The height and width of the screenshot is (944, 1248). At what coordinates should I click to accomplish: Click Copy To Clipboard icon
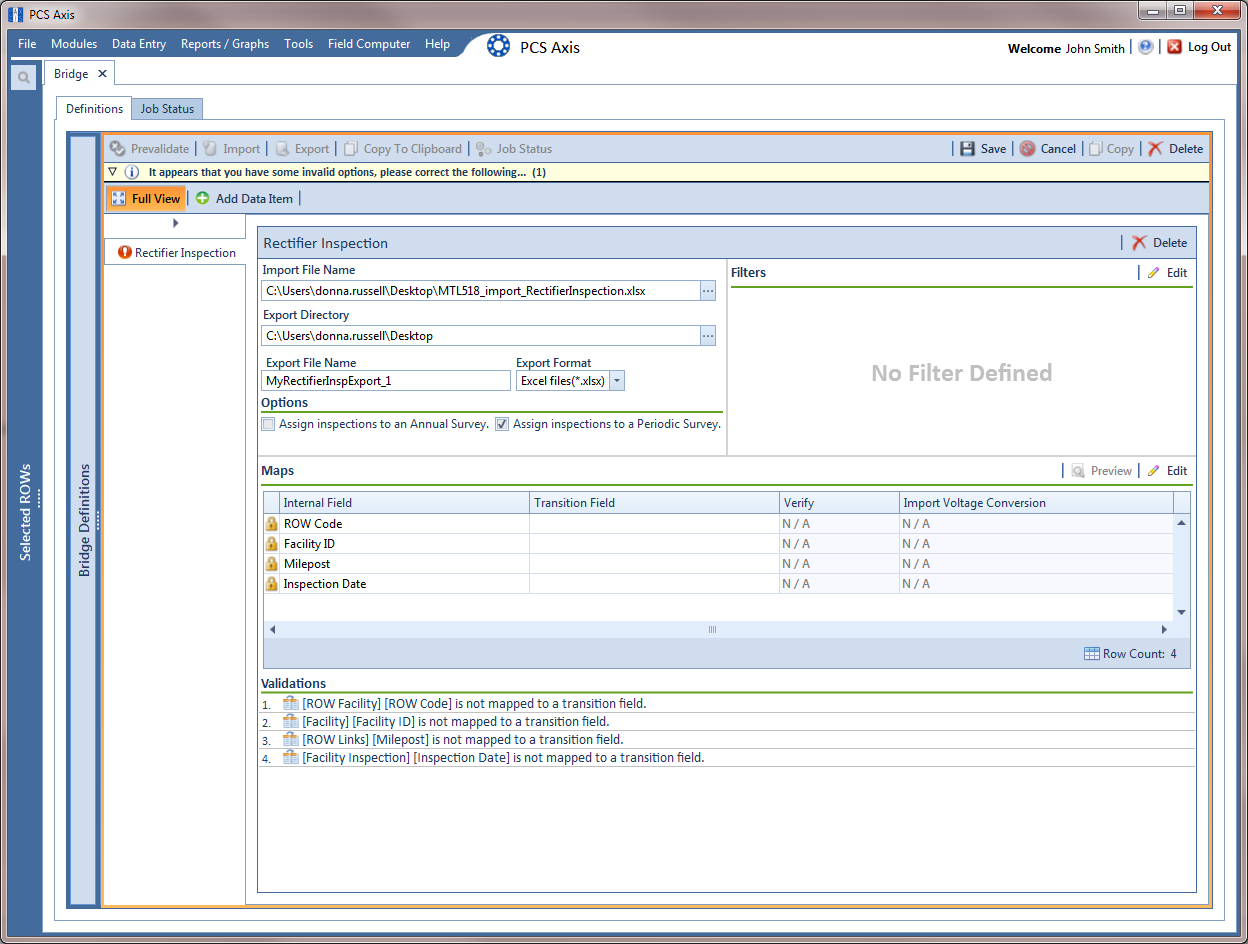(351, 149)
